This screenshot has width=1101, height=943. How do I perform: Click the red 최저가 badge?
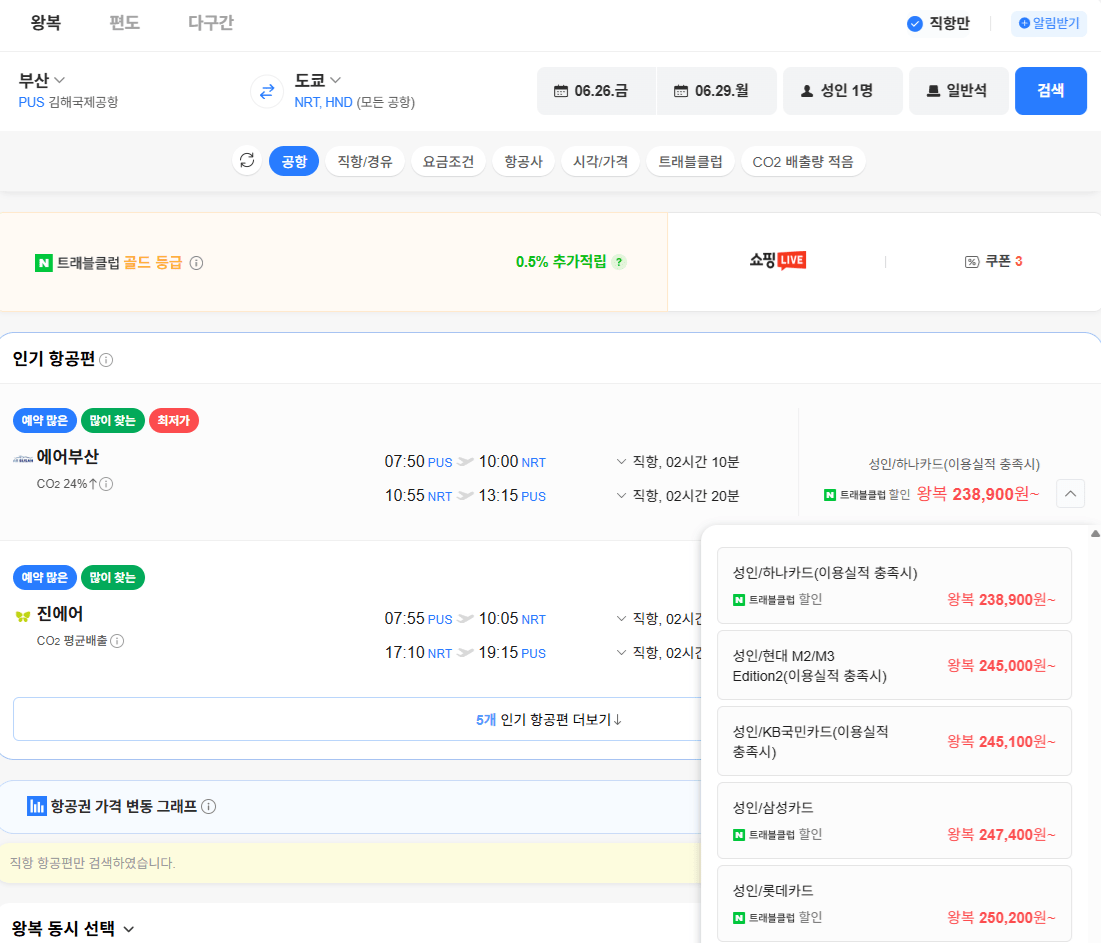(174, 421)
